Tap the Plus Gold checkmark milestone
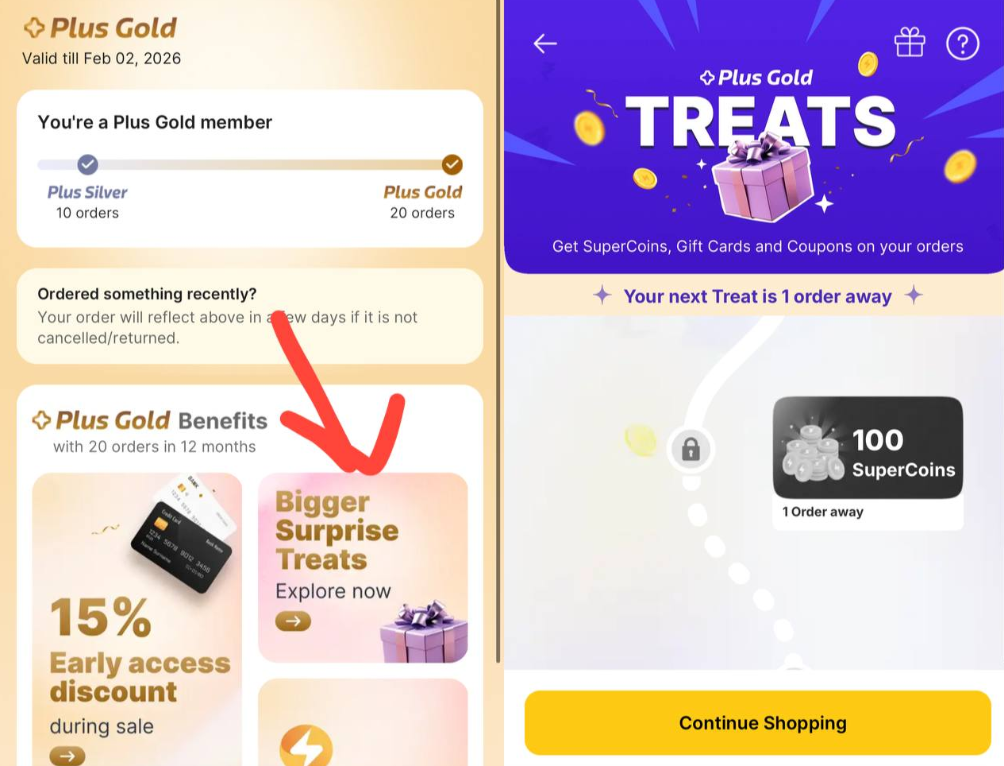 point(452,165)
